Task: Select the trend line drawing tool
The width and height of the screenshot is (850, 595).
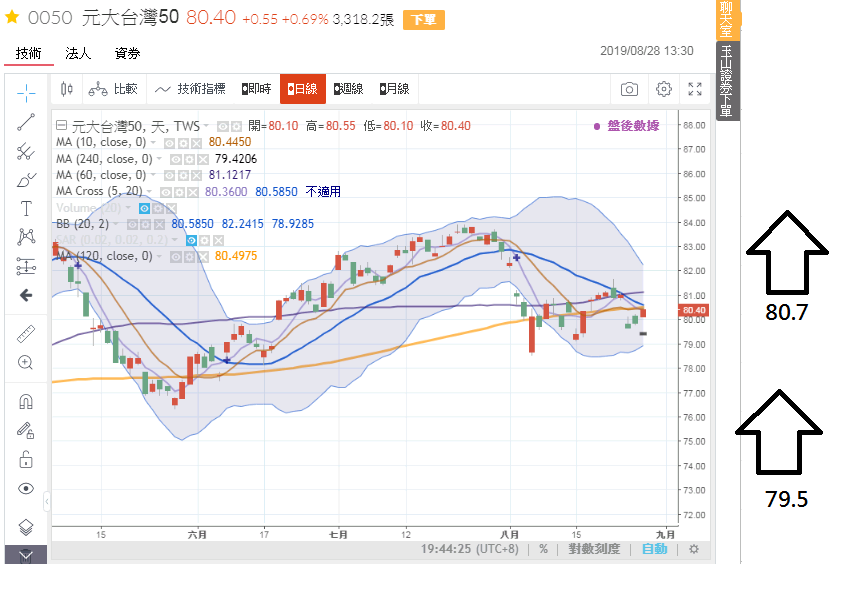Action: pos(26,122)
